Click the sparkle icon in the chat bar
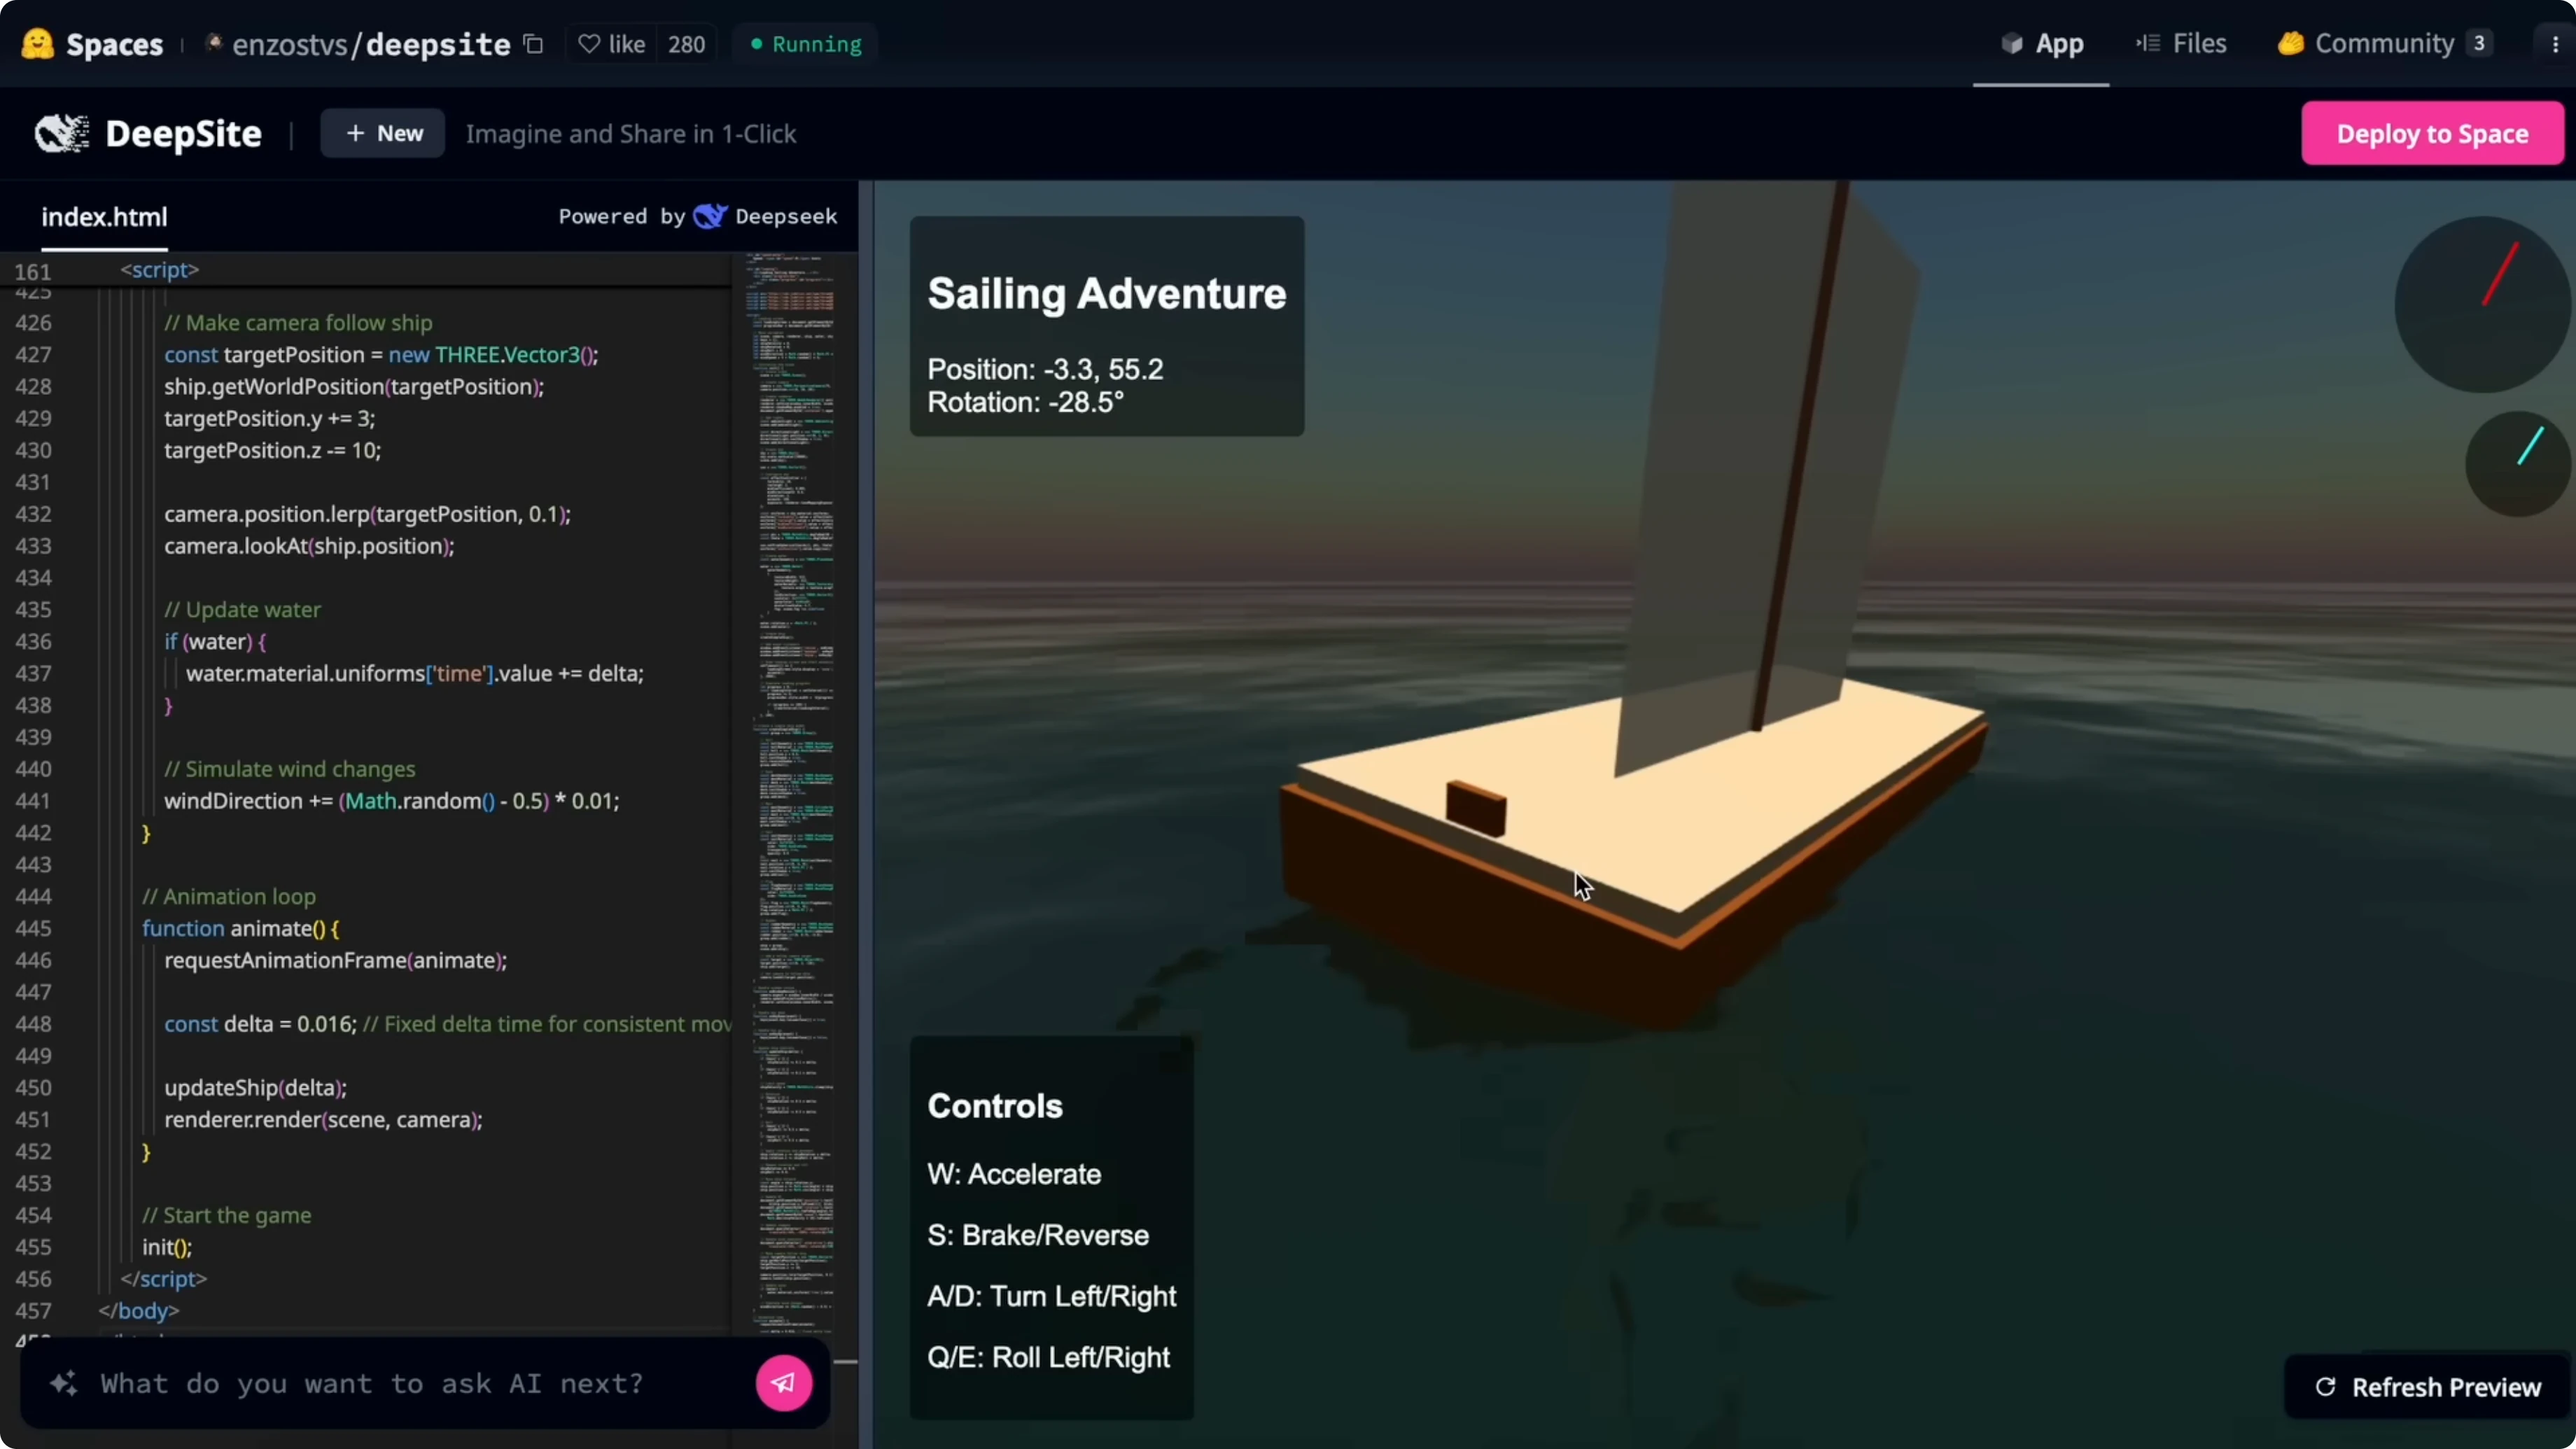This screenshot has width=2576, height=1449. pos(63,1383)
